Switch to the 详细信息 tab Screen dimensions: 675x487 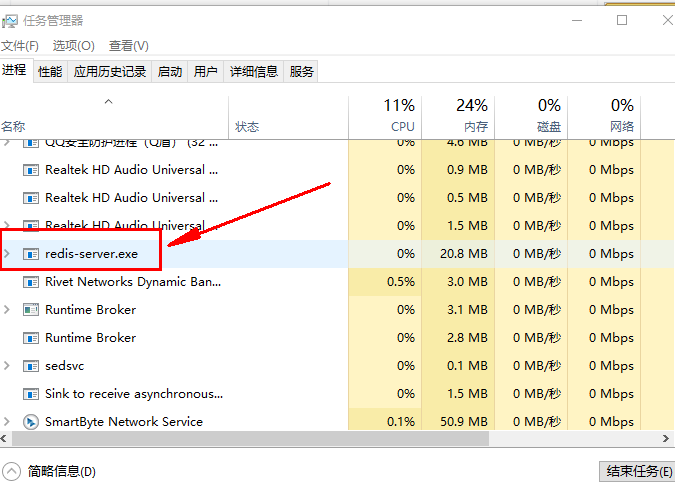(254, 71)
